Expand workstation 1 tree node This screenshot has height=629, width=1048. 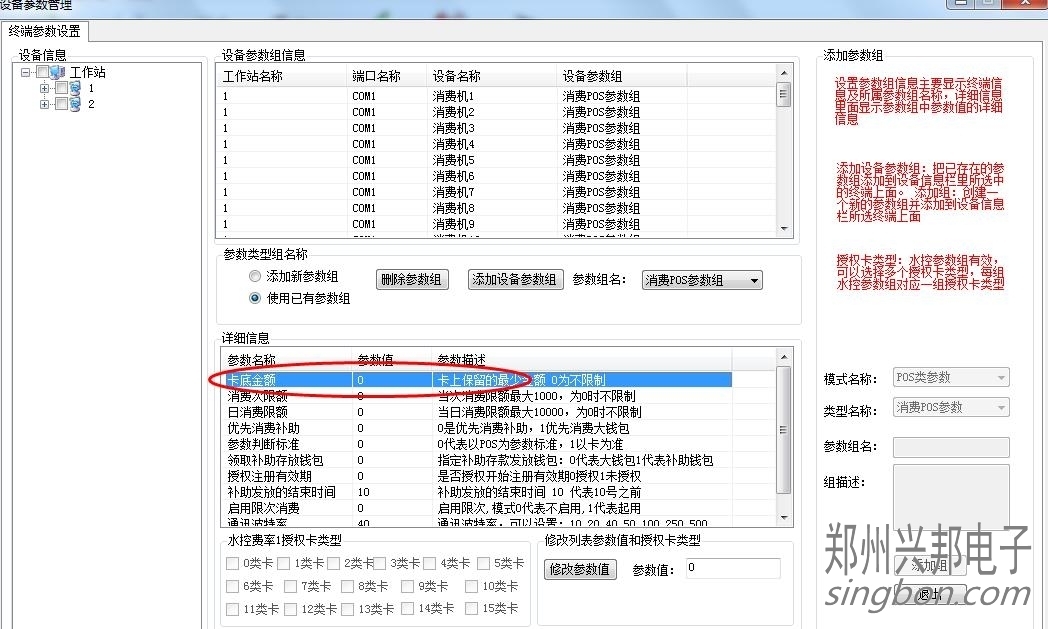pyautogui.click(x=44, y=89)
